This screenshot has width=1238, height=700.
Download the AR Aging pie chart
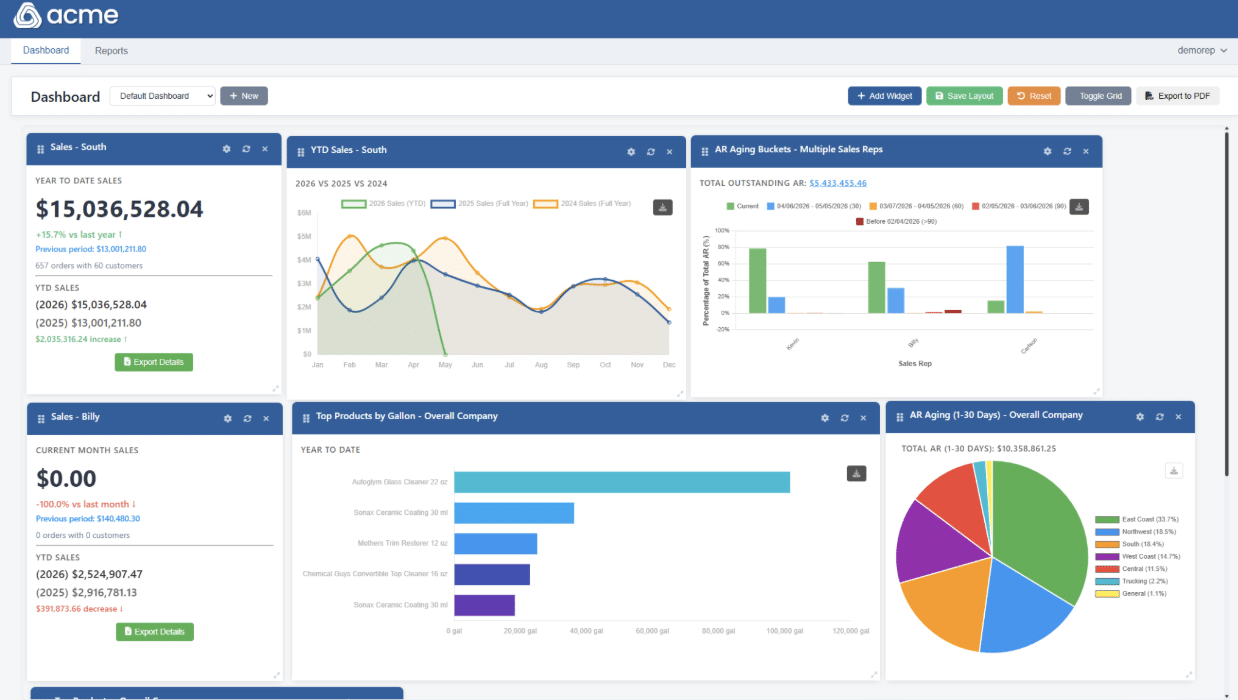pos(1175,471)
